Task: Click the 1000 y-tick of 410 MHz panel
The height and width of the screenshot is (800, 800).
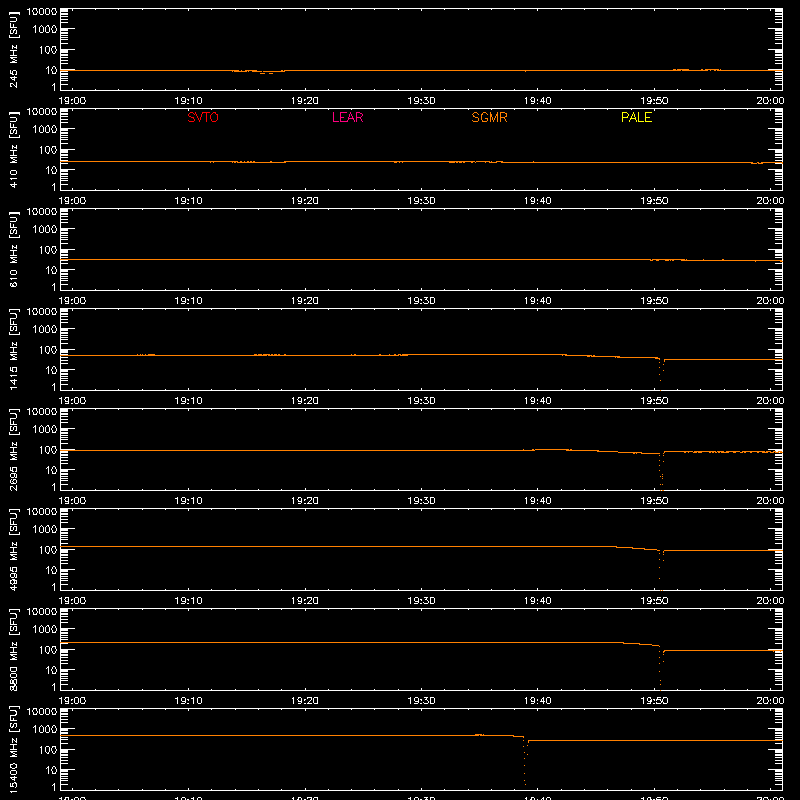Action: point(45,130)
